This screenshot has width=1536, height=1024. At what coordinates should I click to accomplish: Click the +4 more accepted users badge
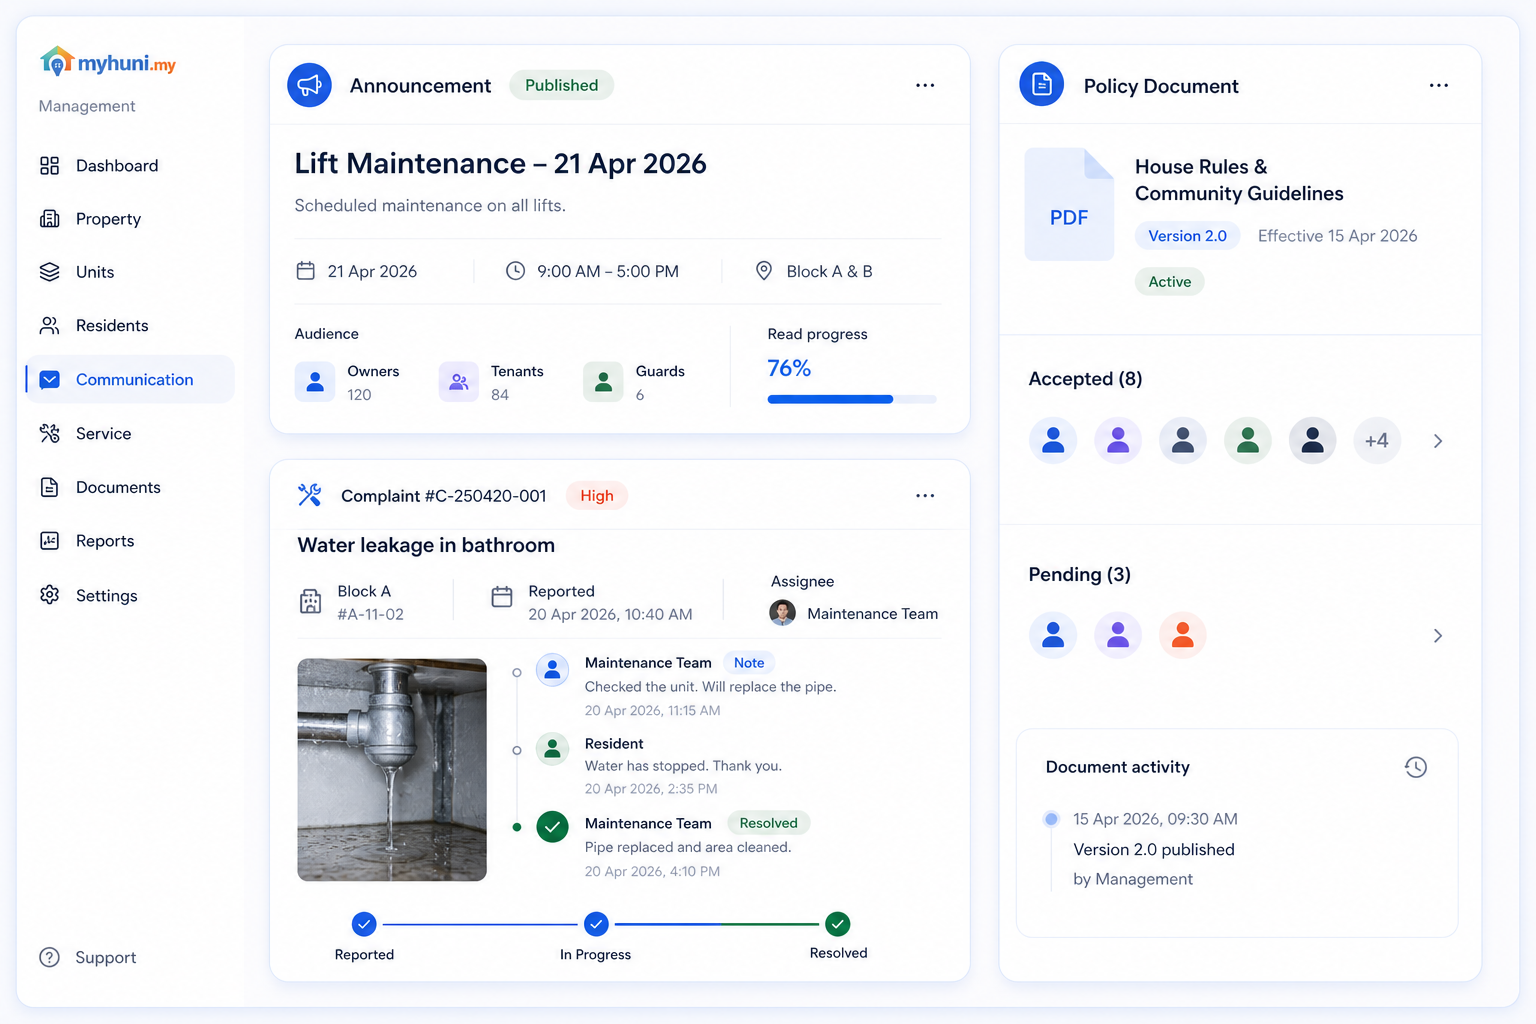pos(1377,441)
